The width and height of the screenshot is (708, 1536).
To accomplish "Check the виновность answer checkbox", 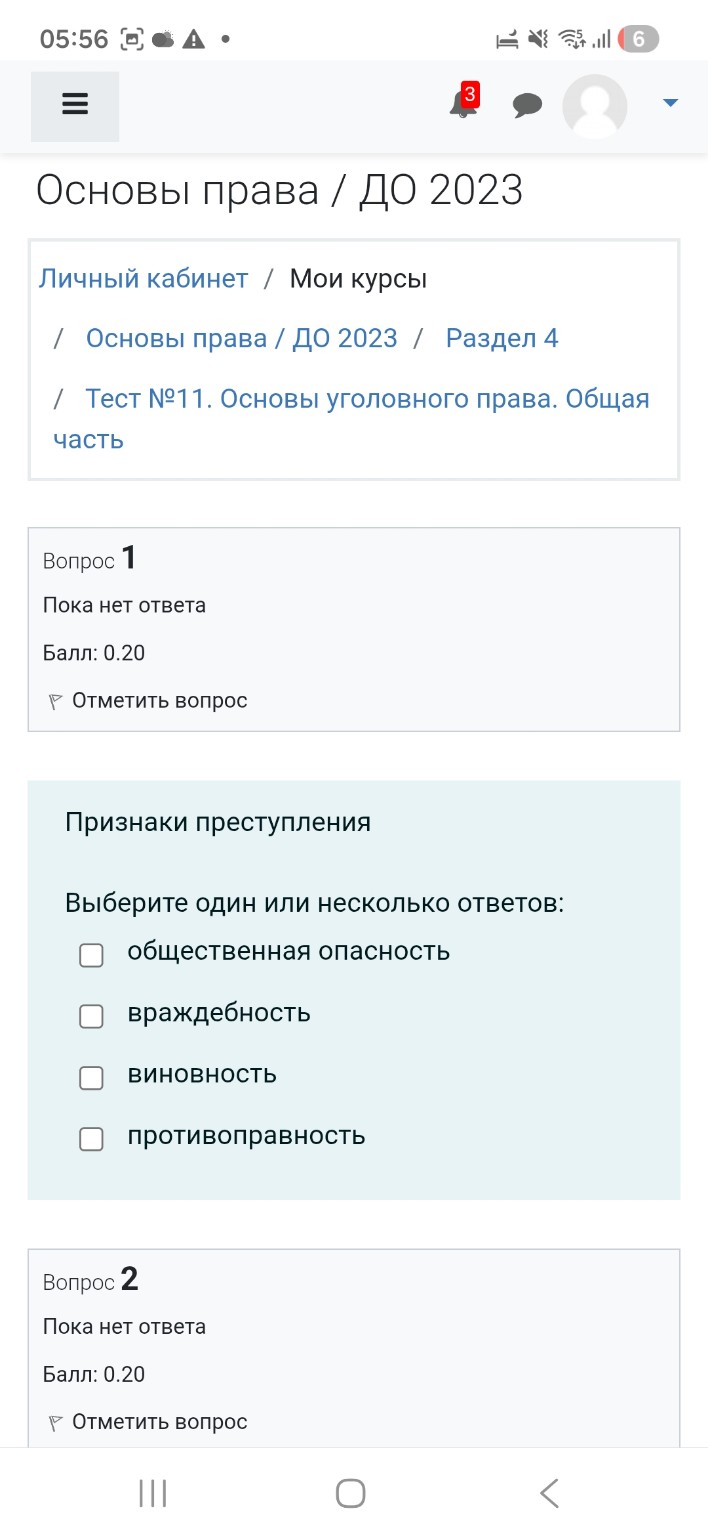I will tap(91, 1077).
